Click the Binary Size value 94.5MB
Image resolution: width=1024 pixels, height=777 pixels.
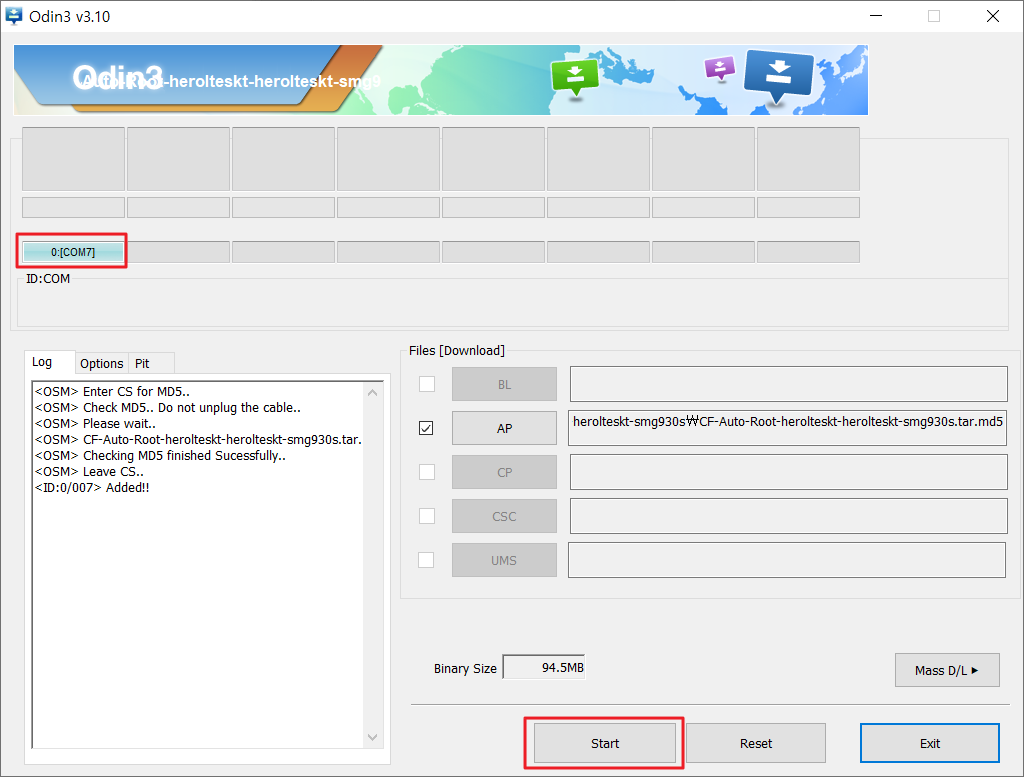tap(544, 667)
